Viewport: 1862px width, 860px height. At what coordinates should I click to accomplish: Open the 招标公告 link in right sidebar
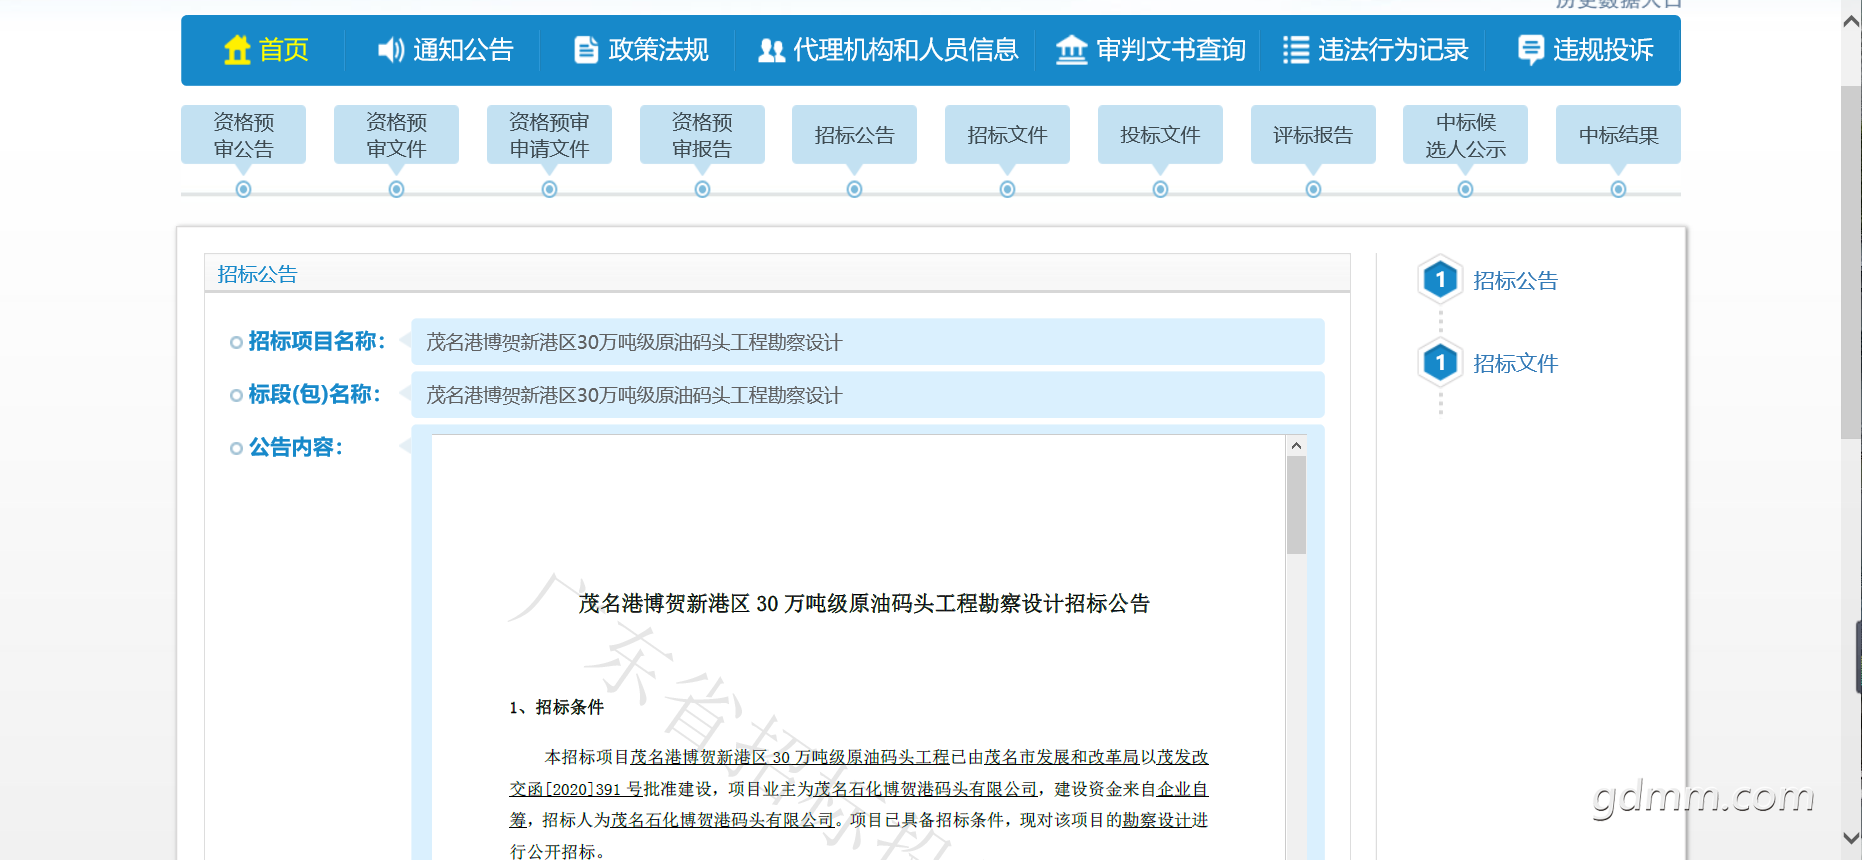(x=1515, y=281)
